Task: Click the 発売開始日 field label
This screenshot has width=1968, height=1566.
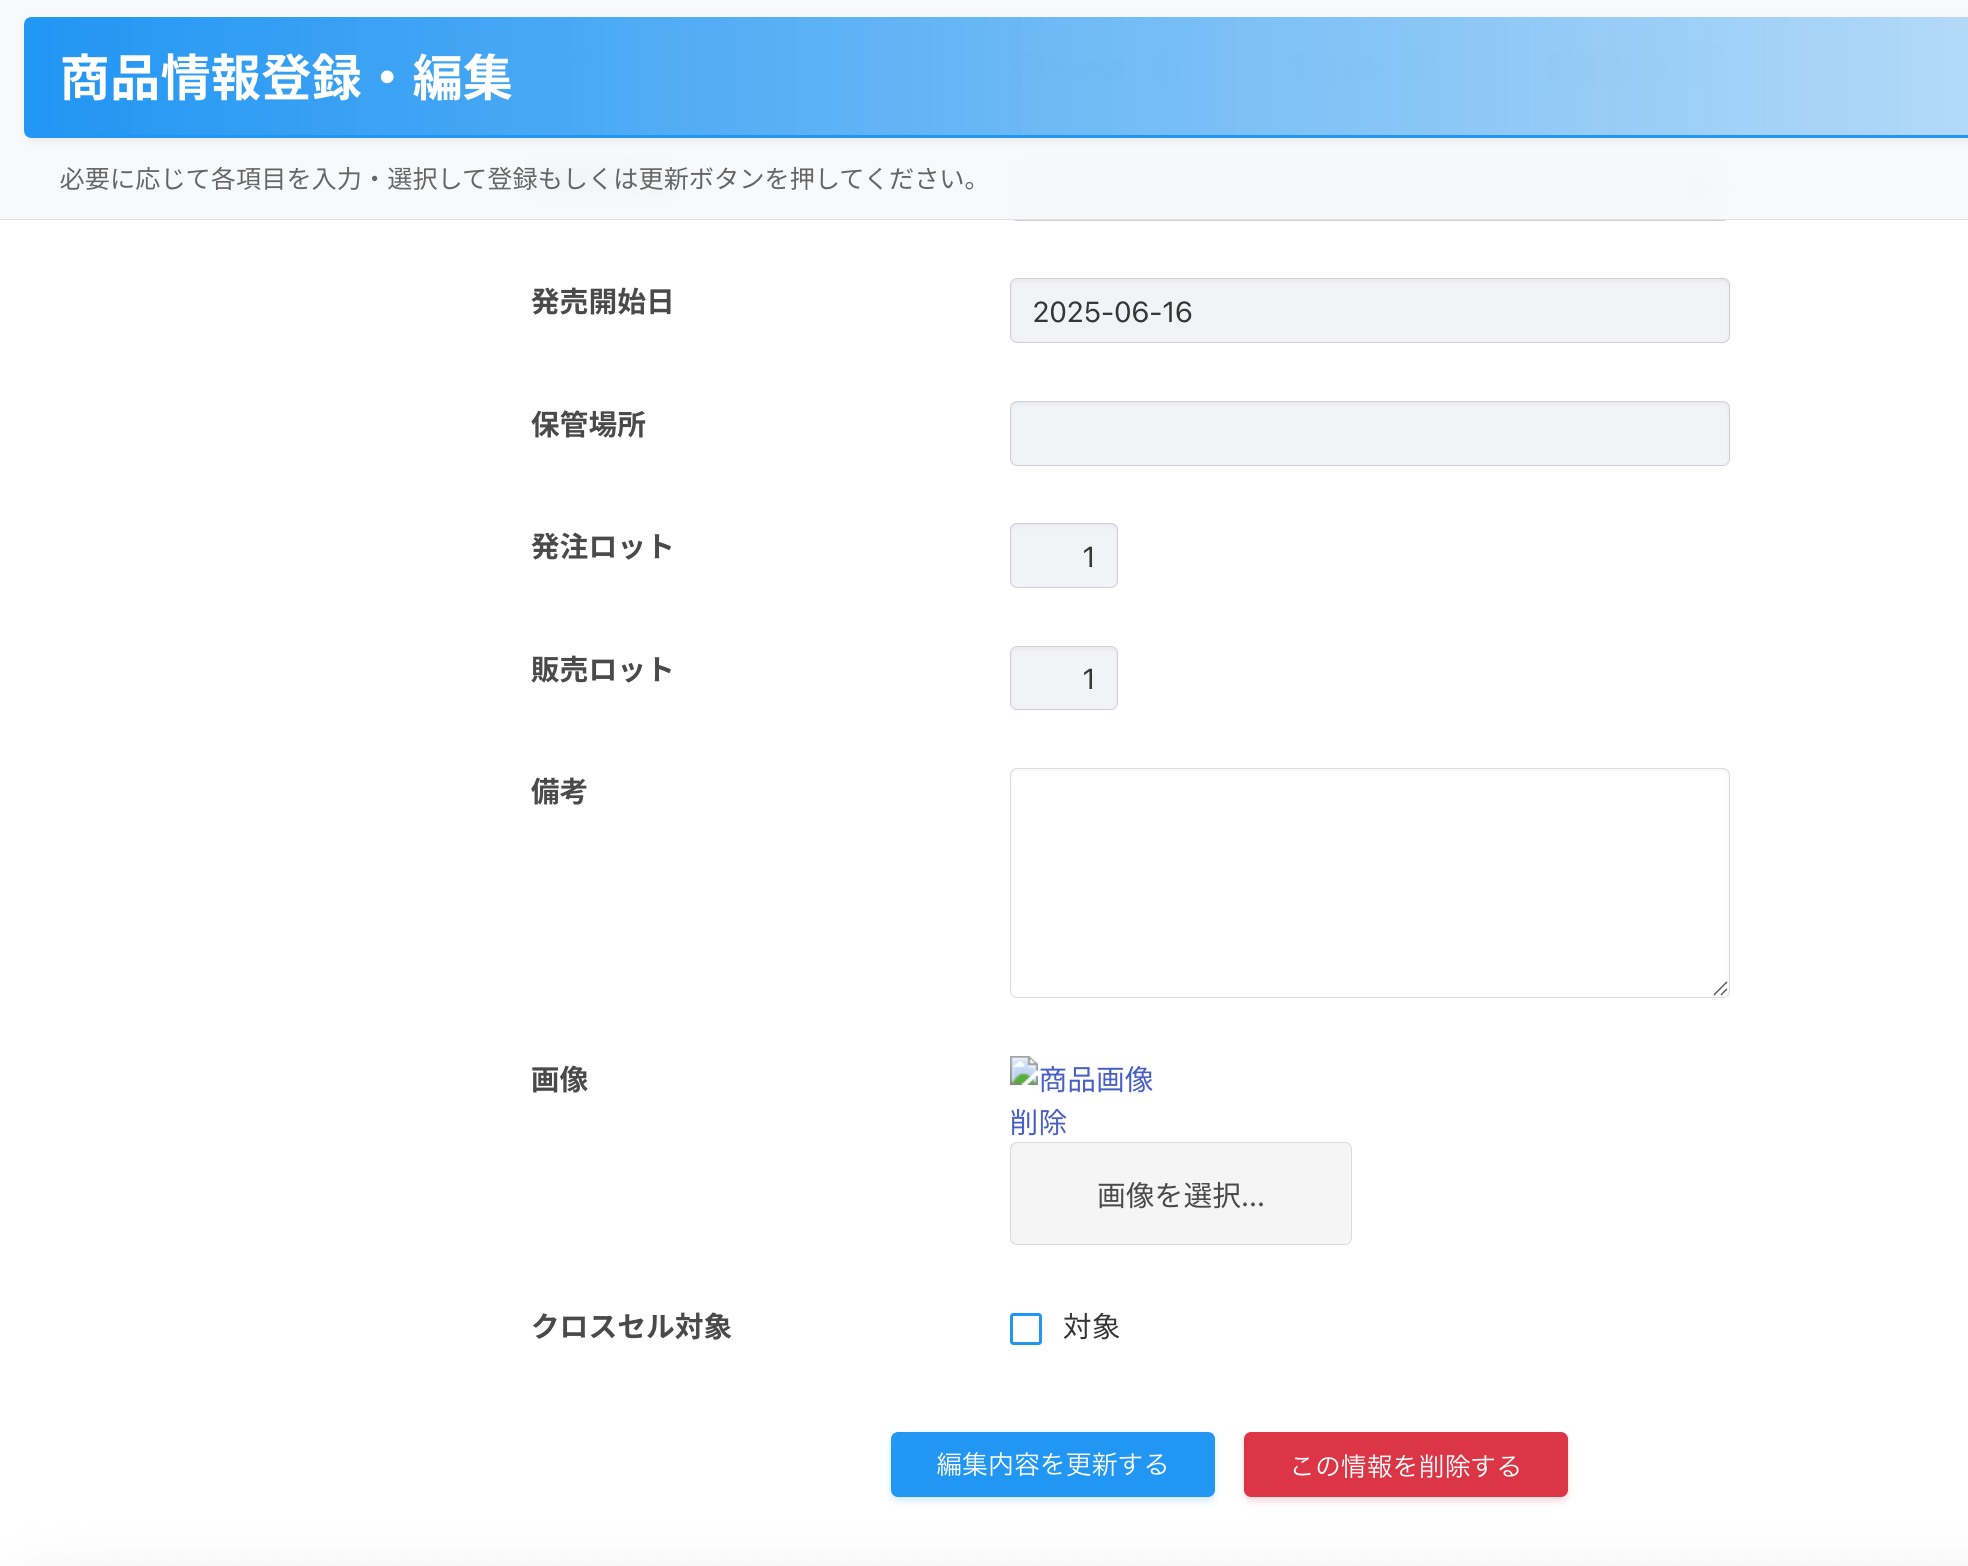Action: click(601, 302)
